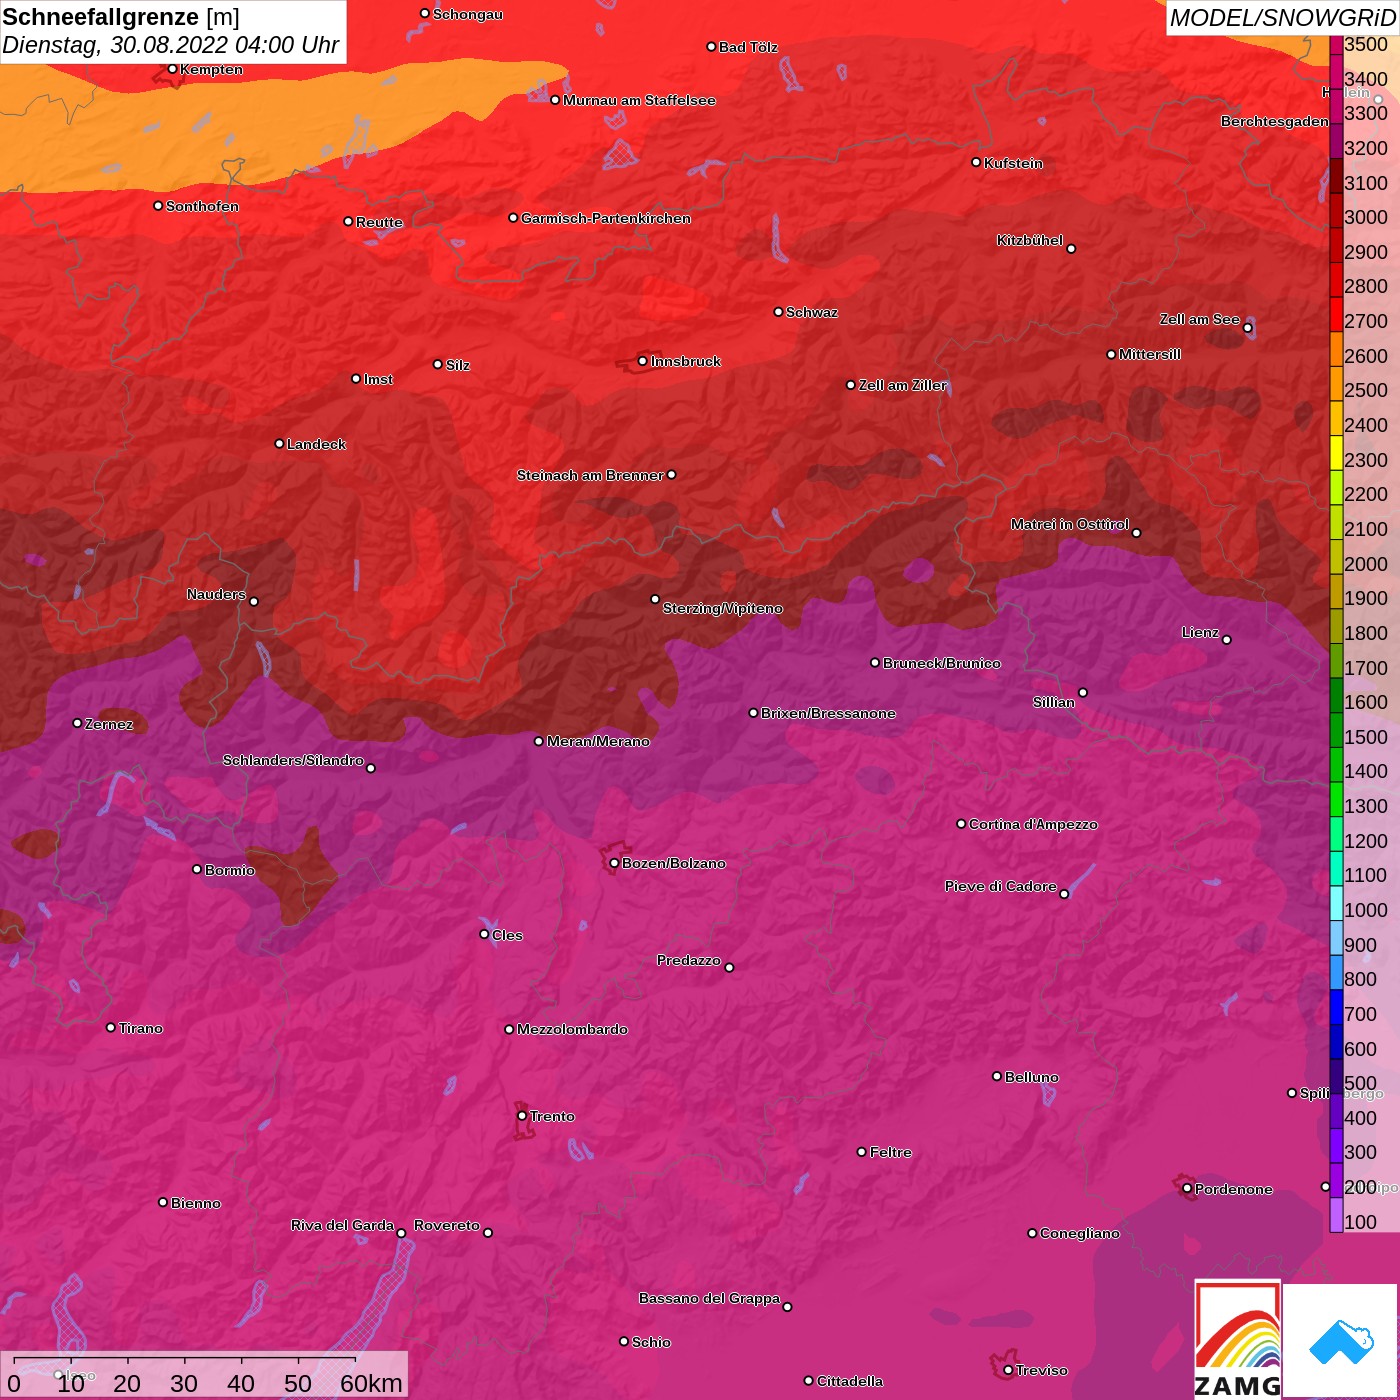Click the Predazzo label
This screenshot has height=1400, width=1400.
coord(688,960)
